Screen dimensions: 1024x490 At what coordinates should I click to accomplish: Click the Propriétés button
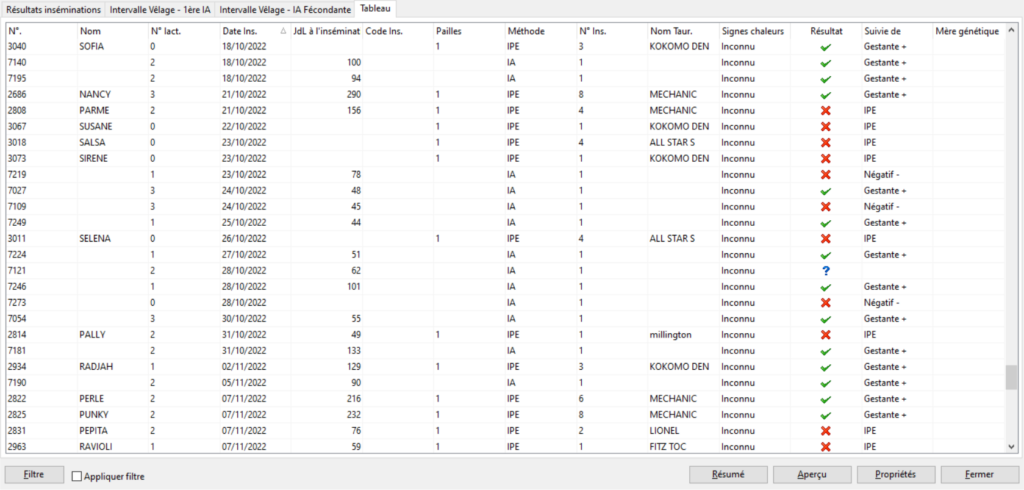pyautogui.click(x=895, y=474)
